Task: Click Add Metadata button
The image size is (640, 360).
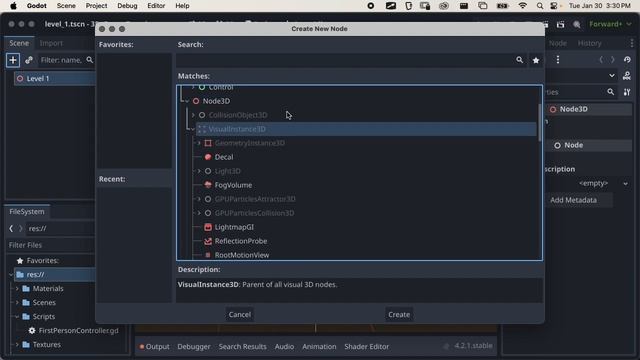Action: tap(573, 200)
